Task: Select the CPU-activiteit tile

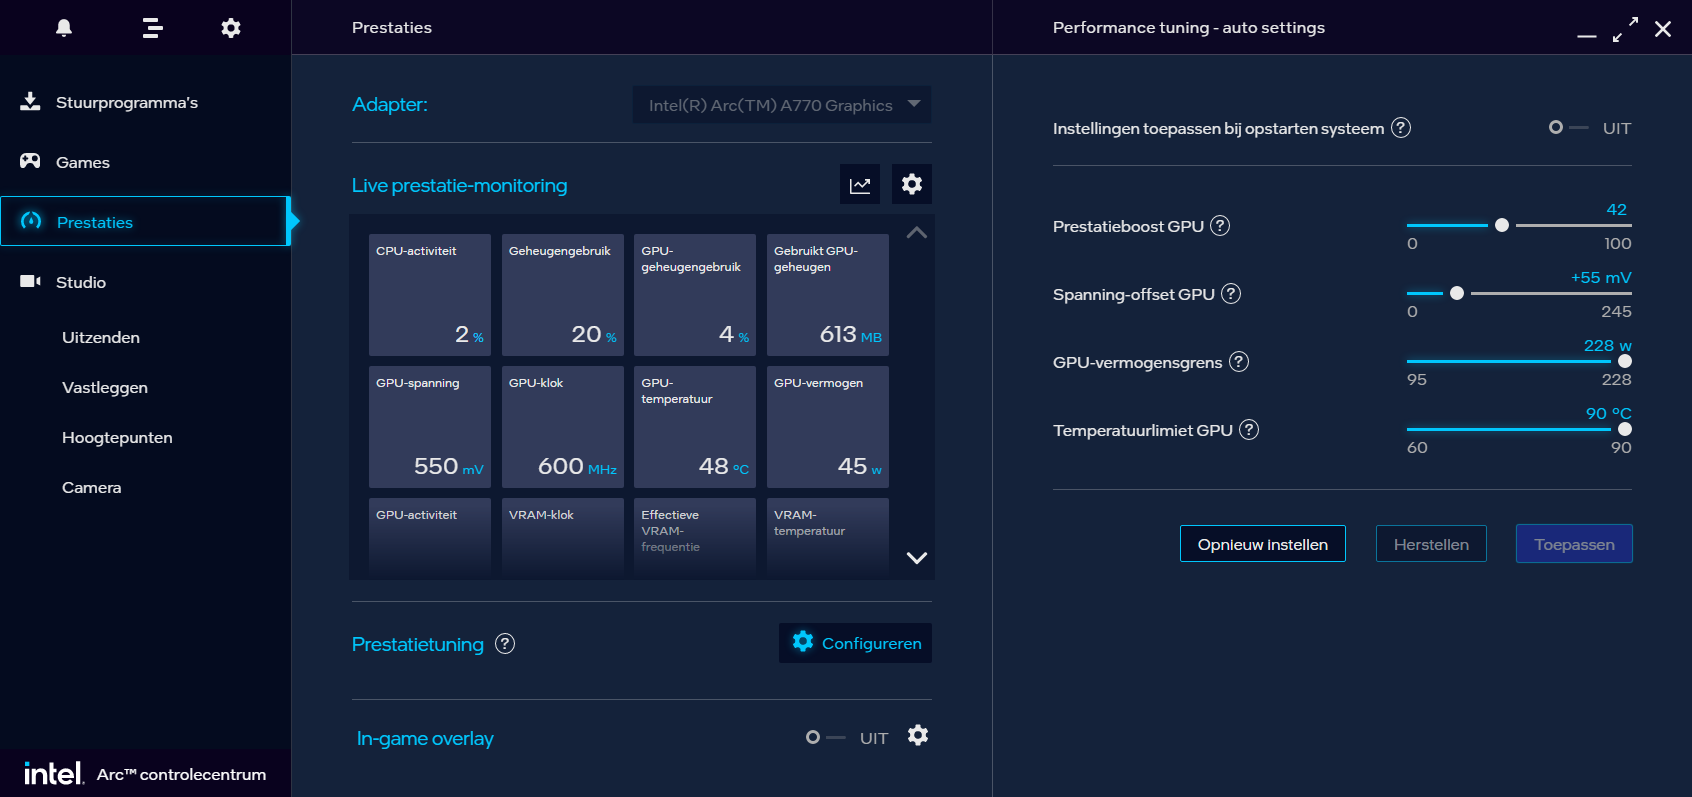Action: tap(430, 295)
